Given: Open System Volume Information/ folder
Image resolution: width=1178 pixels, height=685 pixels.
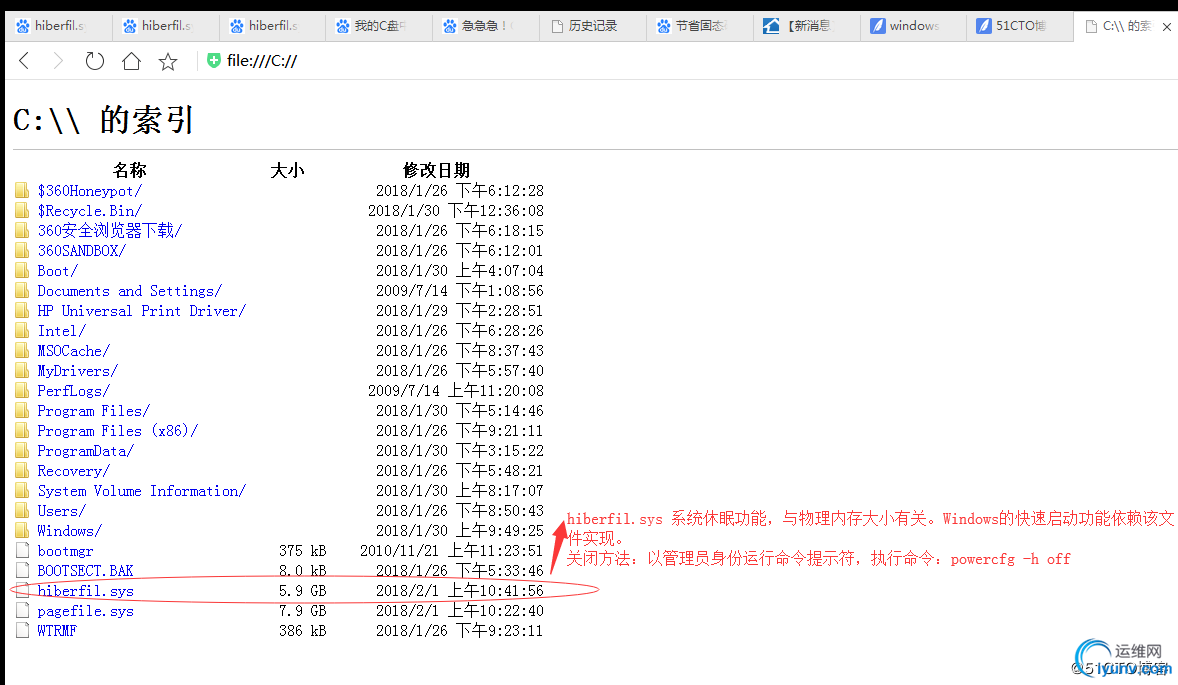Looking at the screenshot, I should coord(142,491).
